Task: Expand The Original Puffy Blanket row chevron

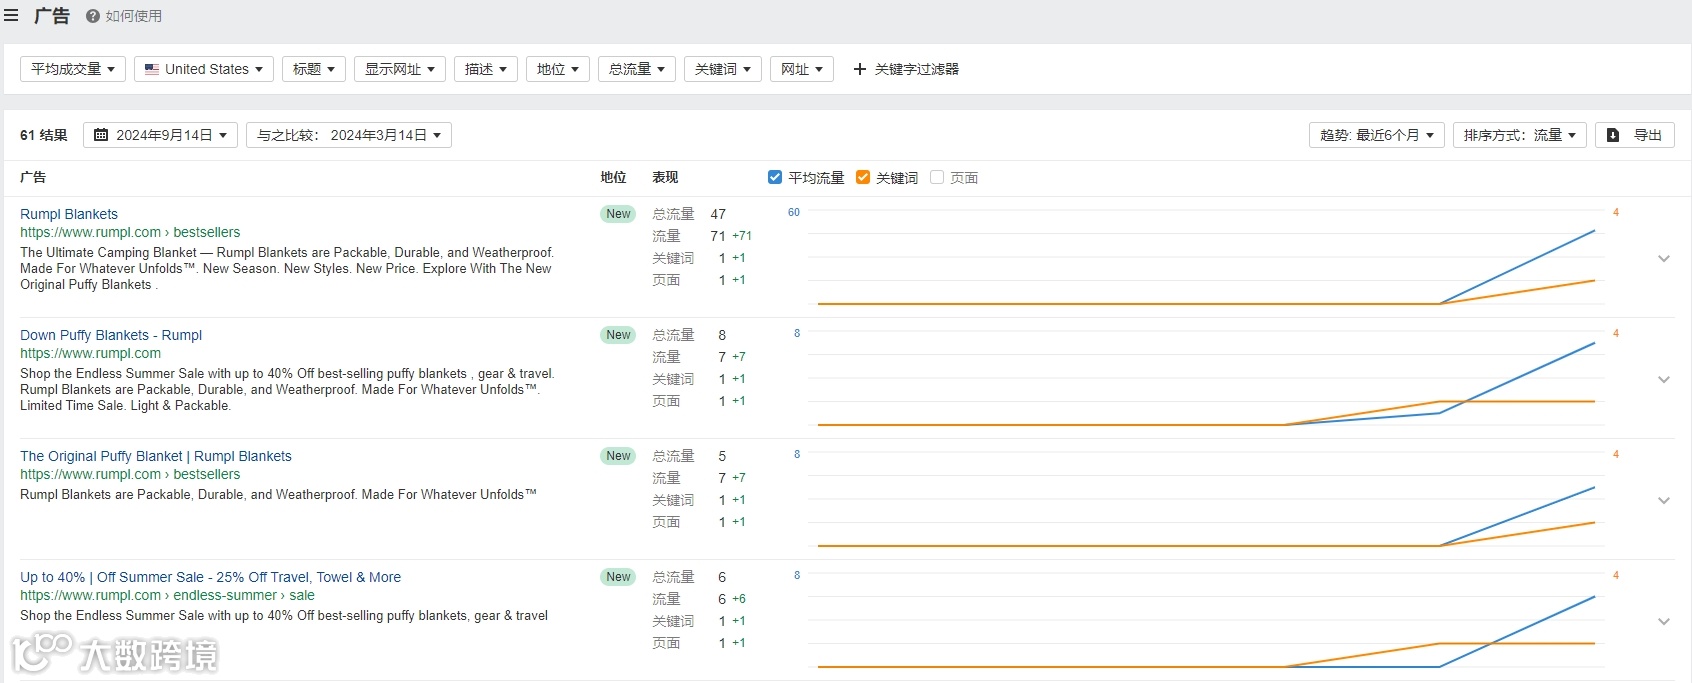Action: click(1664, 500)
